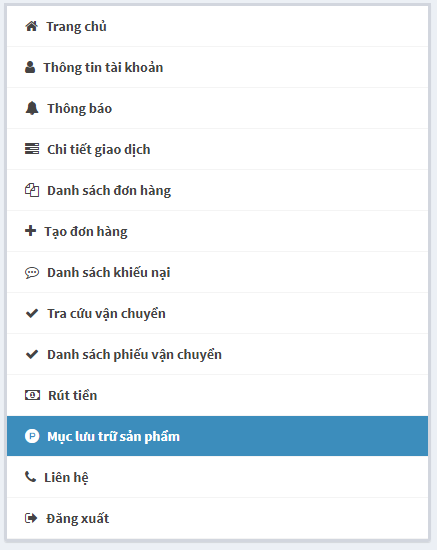Click Đăng xuất to log out
The width and height of the screenshot is (437, 550).
click(217, 518)
